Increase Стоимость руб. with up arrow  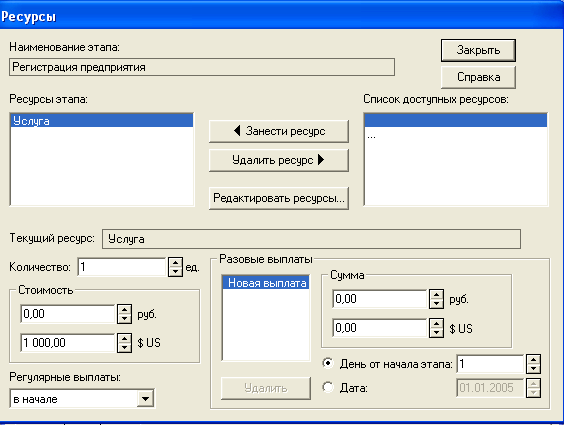tap(124, 309)
